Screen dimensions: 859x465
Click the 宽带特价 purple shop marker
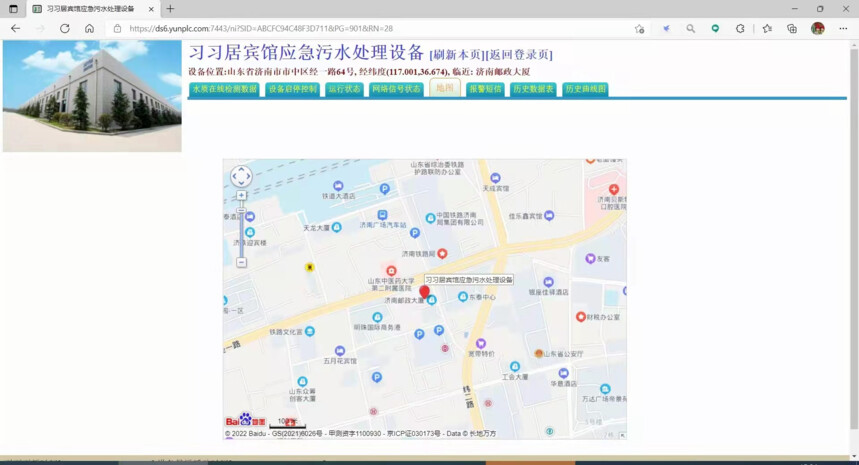point(480,343)
